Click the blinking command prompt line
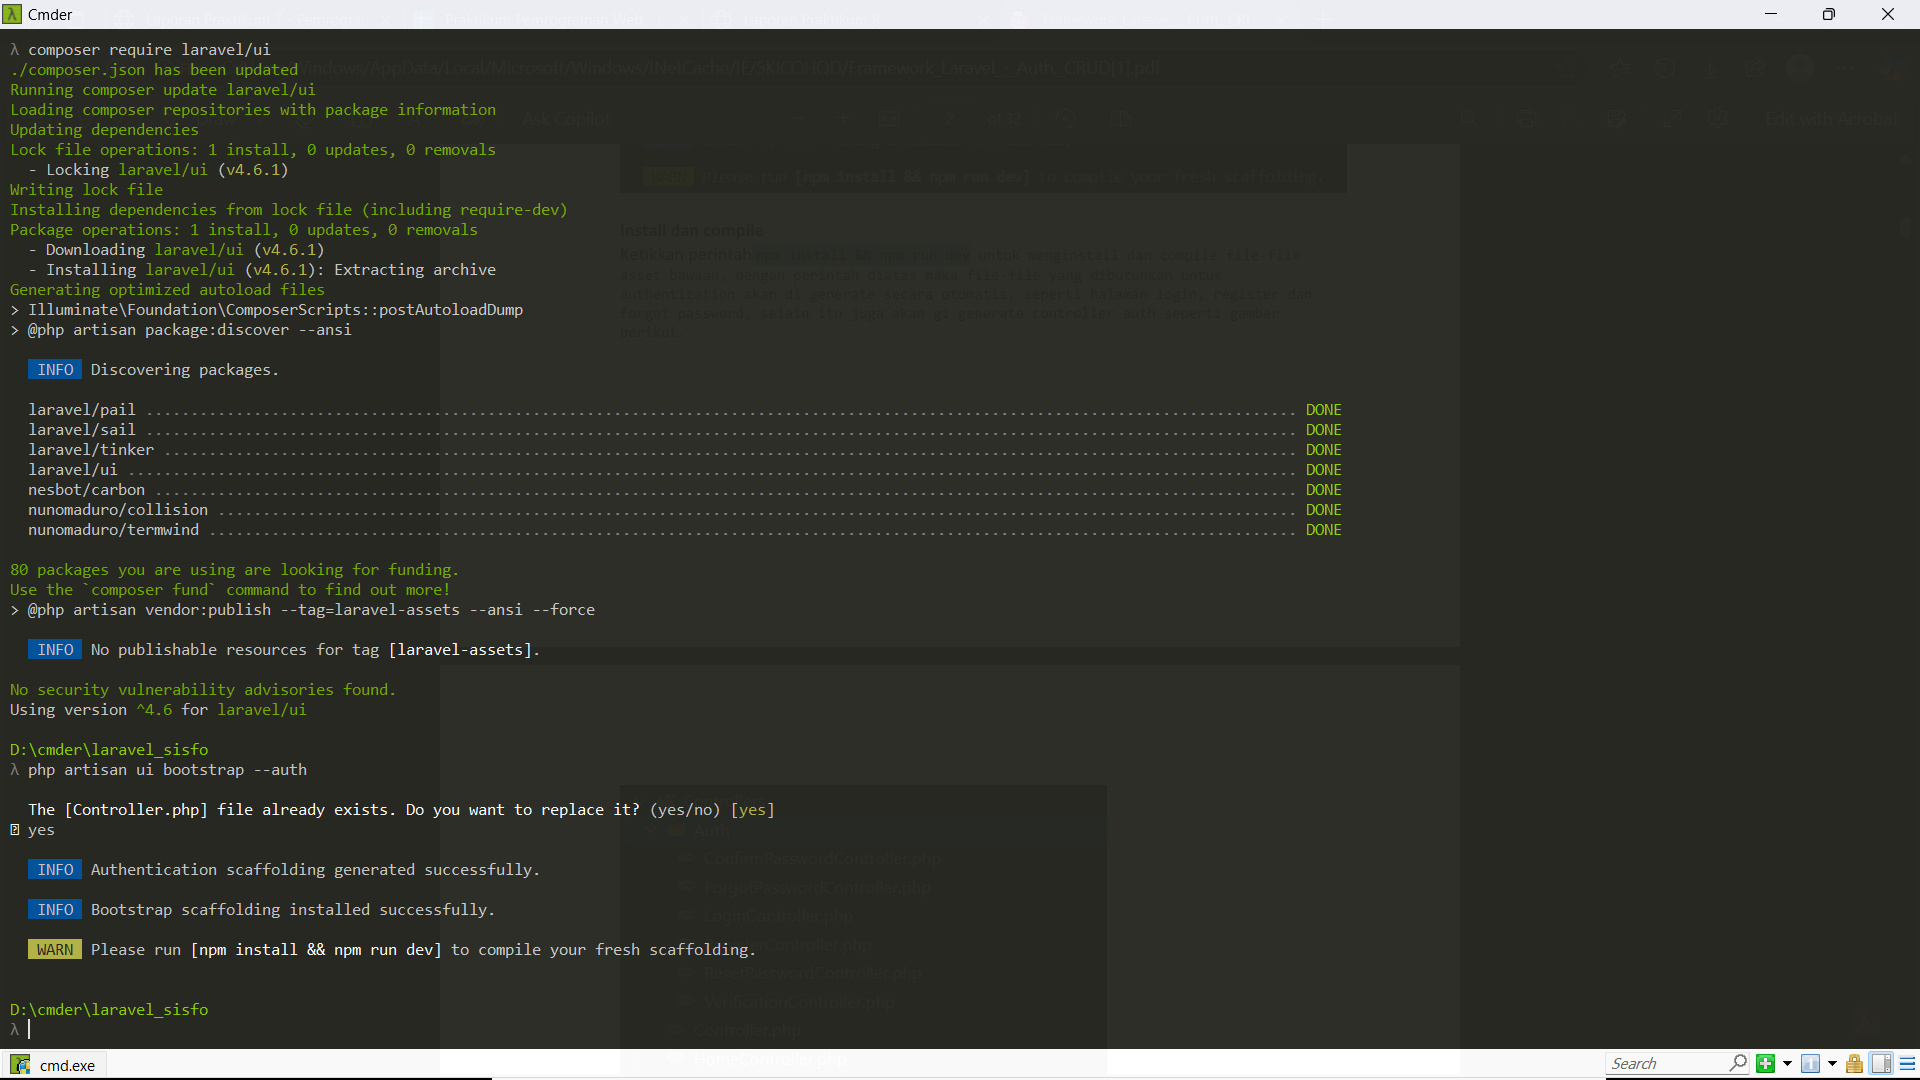 30,1029
